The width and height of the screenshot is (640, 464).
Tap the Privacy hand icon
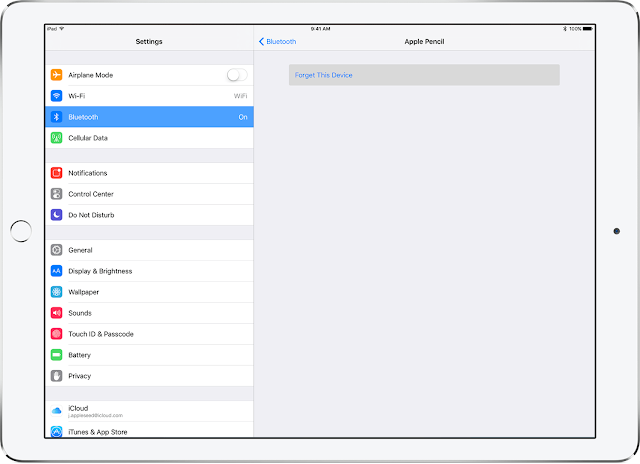pyautogui.click(x=56, y=376)
